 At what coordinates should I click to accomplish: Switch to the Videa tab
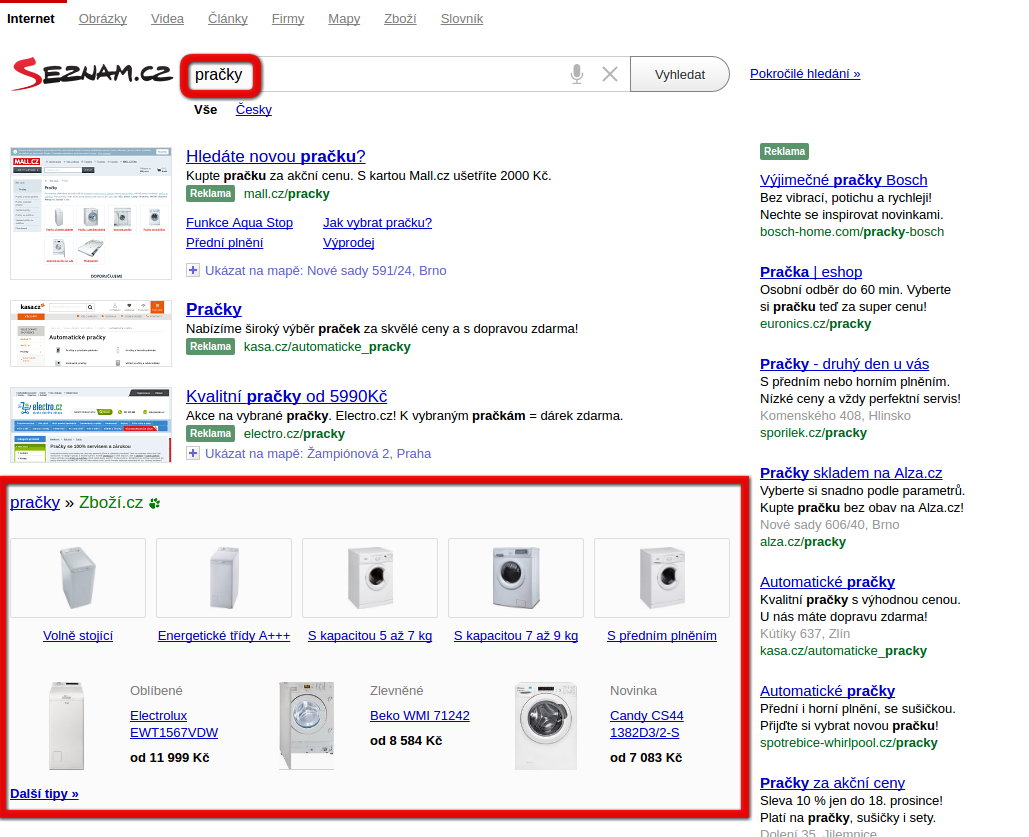pyautogui.click(x=167, y=19)
